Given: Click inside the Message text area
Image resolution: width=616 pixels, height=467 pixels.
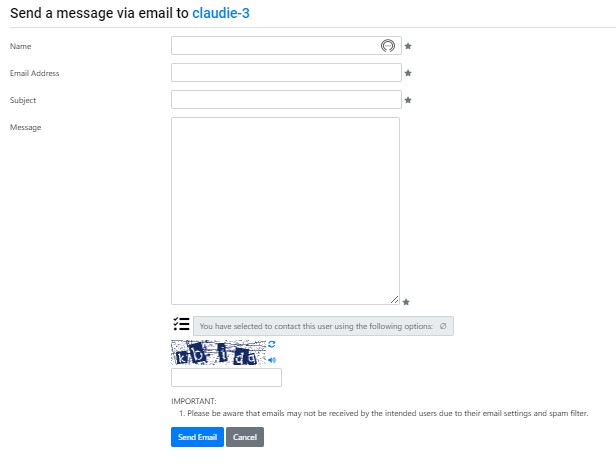Looking at the screenshot, I should pyautogui.click(x=285, y=211).
